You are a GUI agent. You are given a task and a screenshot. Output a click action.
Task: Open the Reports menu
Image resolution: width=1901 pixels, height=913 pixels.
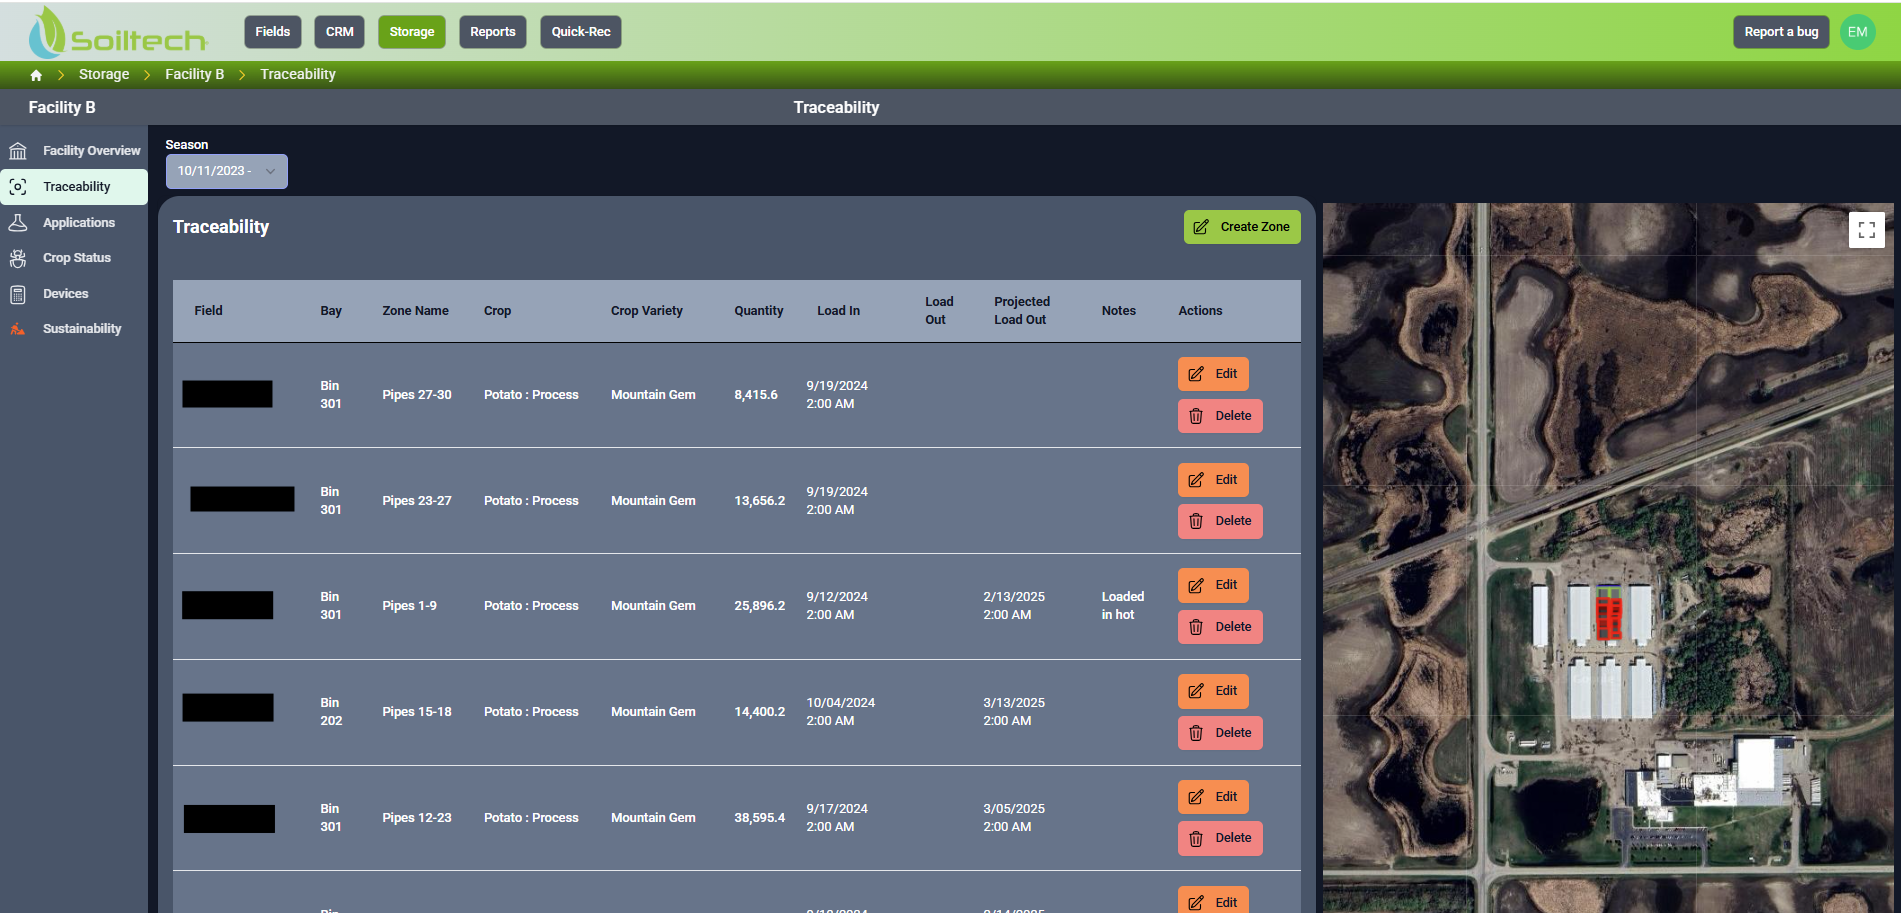pyautogui.click(x=493, y=32)
